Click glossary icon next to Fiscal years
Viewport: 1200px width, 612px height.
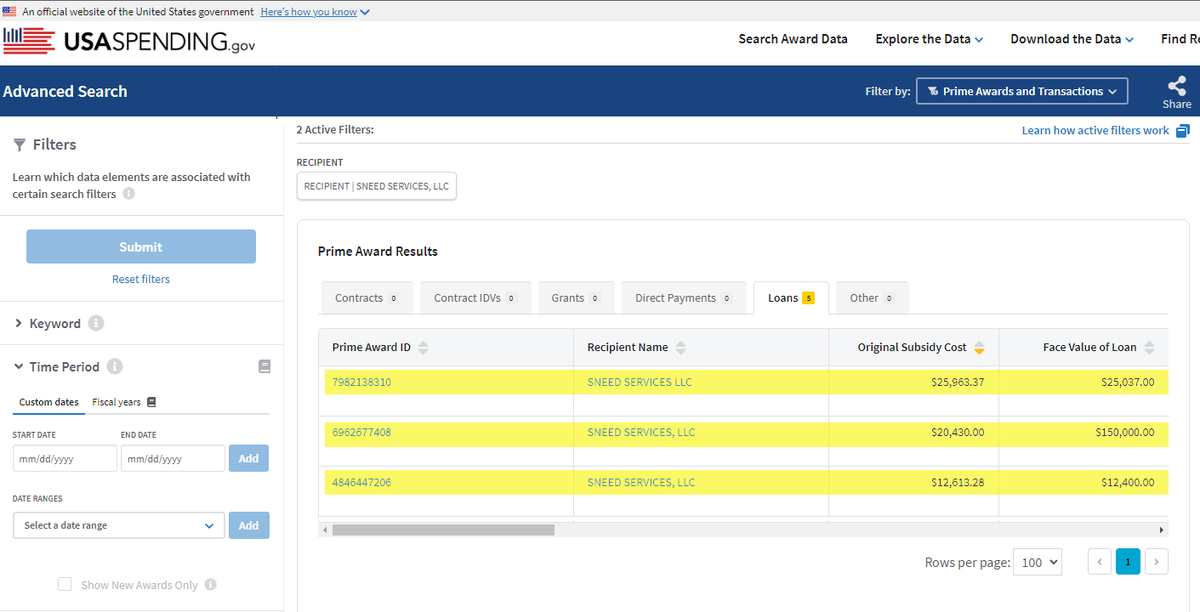(x=150, y=402)
